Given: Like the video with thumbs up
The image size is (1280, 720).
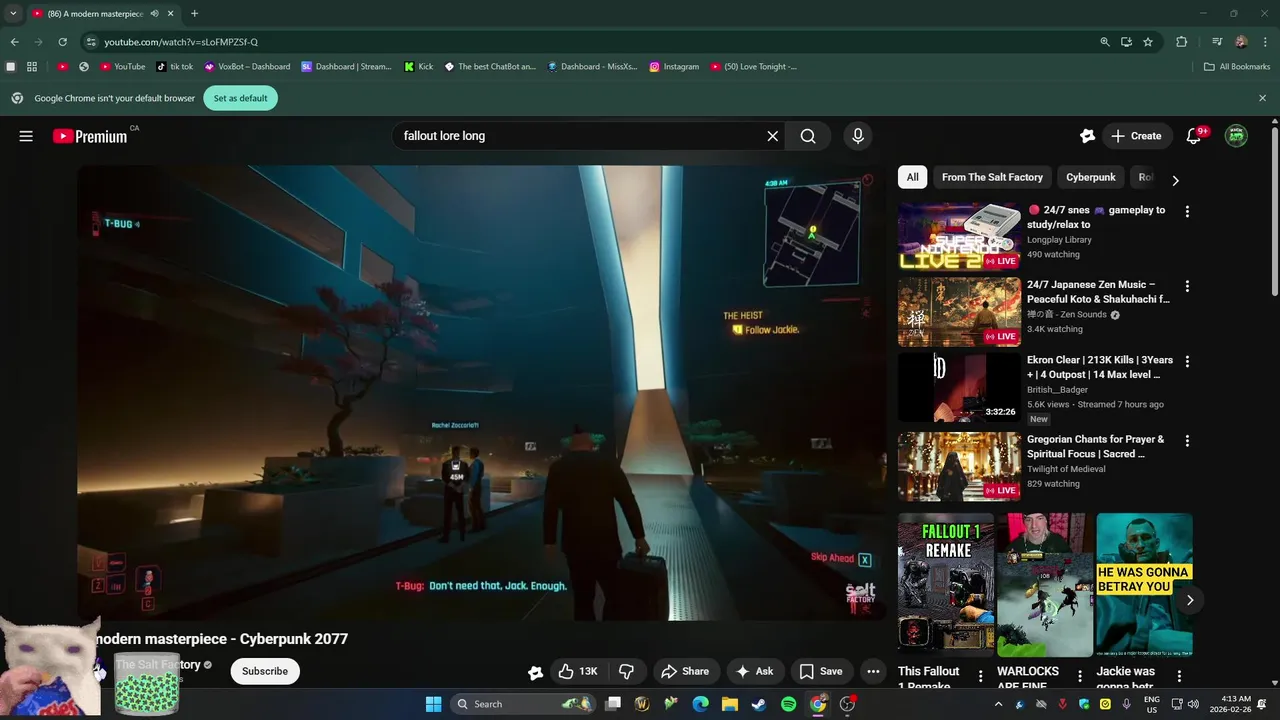Looking at the screenshot, I should coord(577,671).
